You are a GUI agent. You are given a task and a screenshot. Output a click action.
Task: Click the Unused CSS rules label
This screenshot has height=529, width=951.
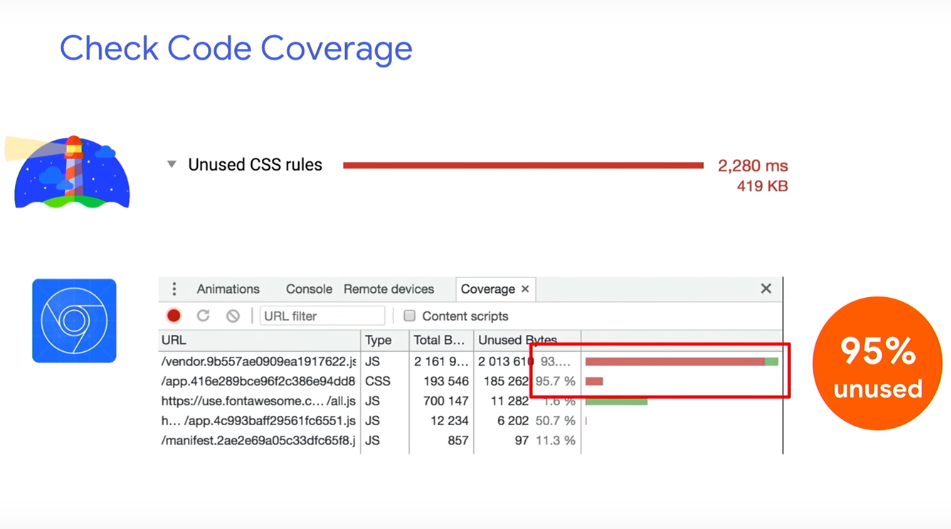coord(255,165)
